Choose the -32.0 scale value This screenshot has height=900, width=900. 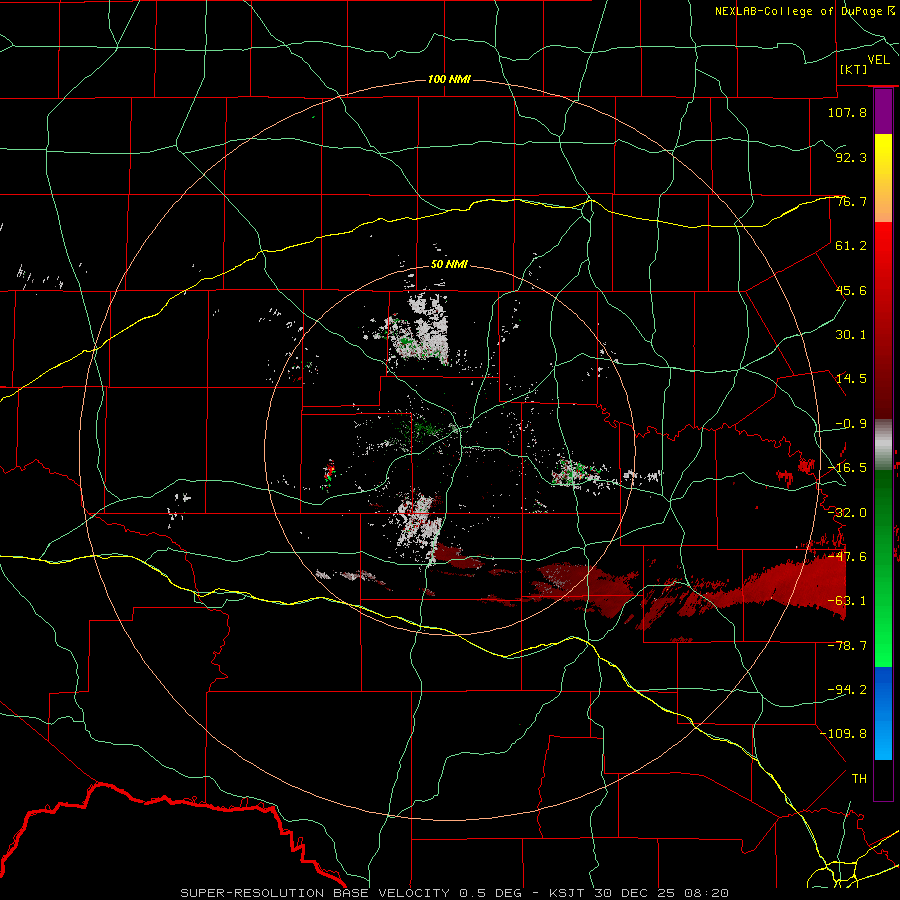point(847,513)
